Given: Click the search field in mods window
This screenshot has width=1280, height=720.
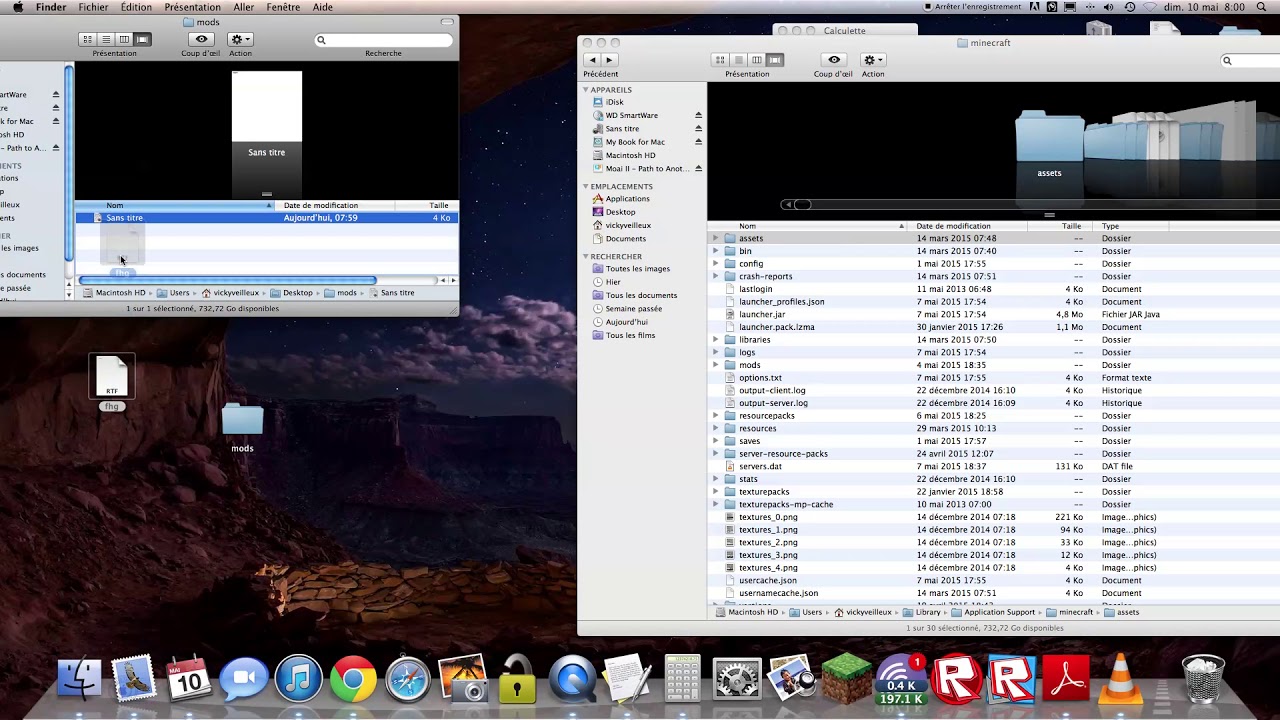Looking at the screenshot, I should coord(383,40).
